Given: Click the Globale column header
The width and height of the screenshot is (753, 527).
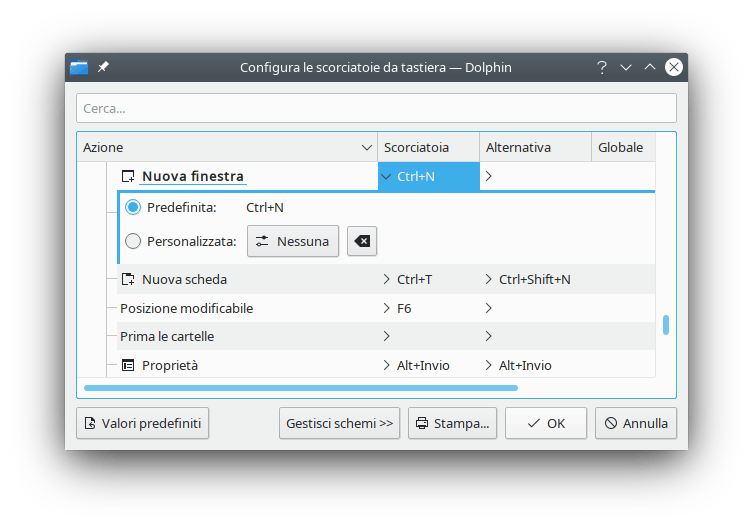Looking at the screenshot, I should point(620,147).
